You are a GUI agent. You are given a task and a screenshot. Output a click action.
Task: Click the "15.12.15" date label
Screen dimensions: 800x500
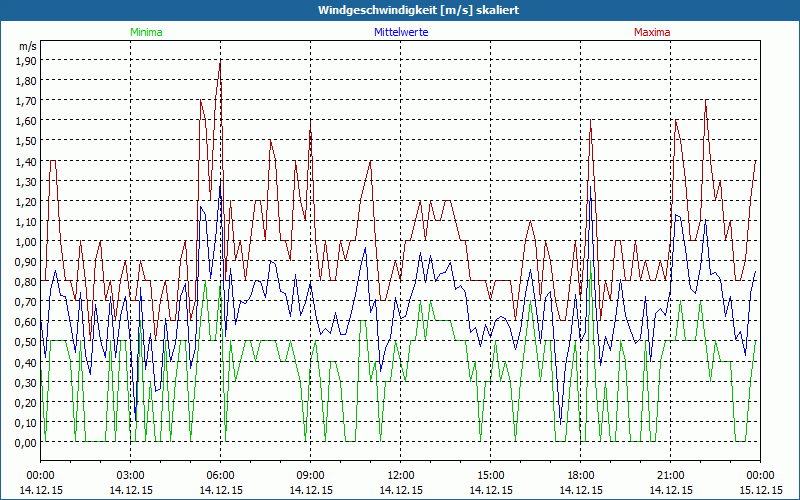760,490
